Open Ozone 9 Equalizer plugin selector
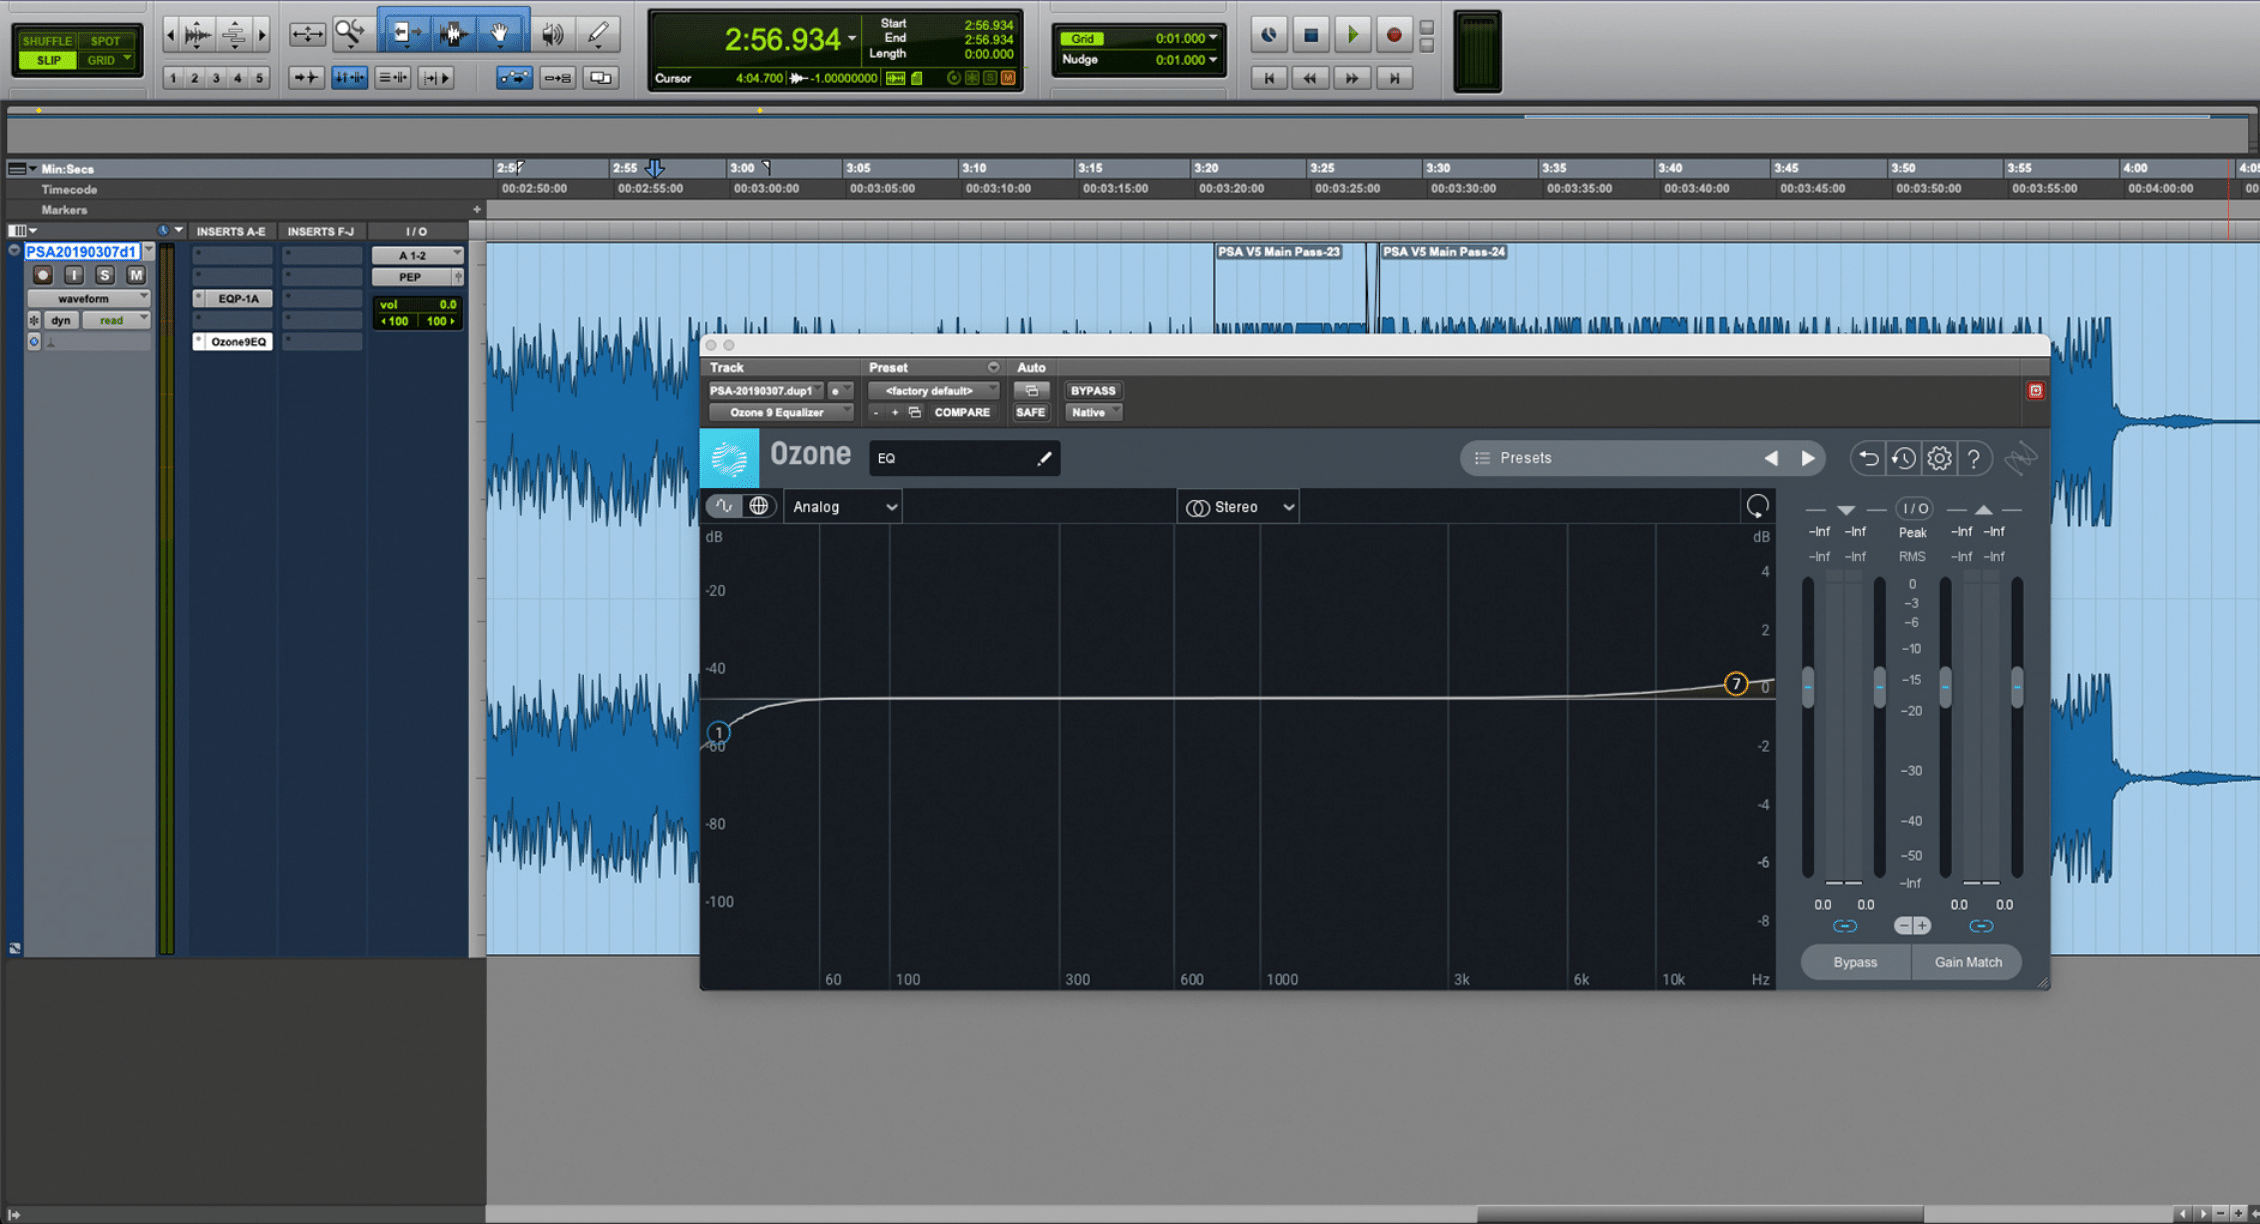 click(780, 412)
